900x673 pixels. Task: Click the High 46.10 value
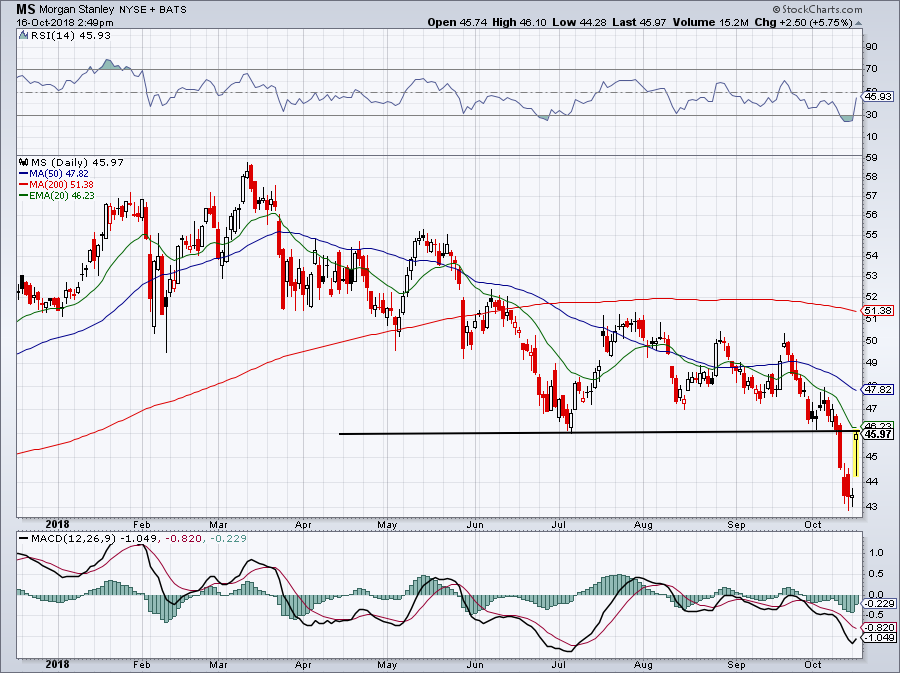coord(519,22)
